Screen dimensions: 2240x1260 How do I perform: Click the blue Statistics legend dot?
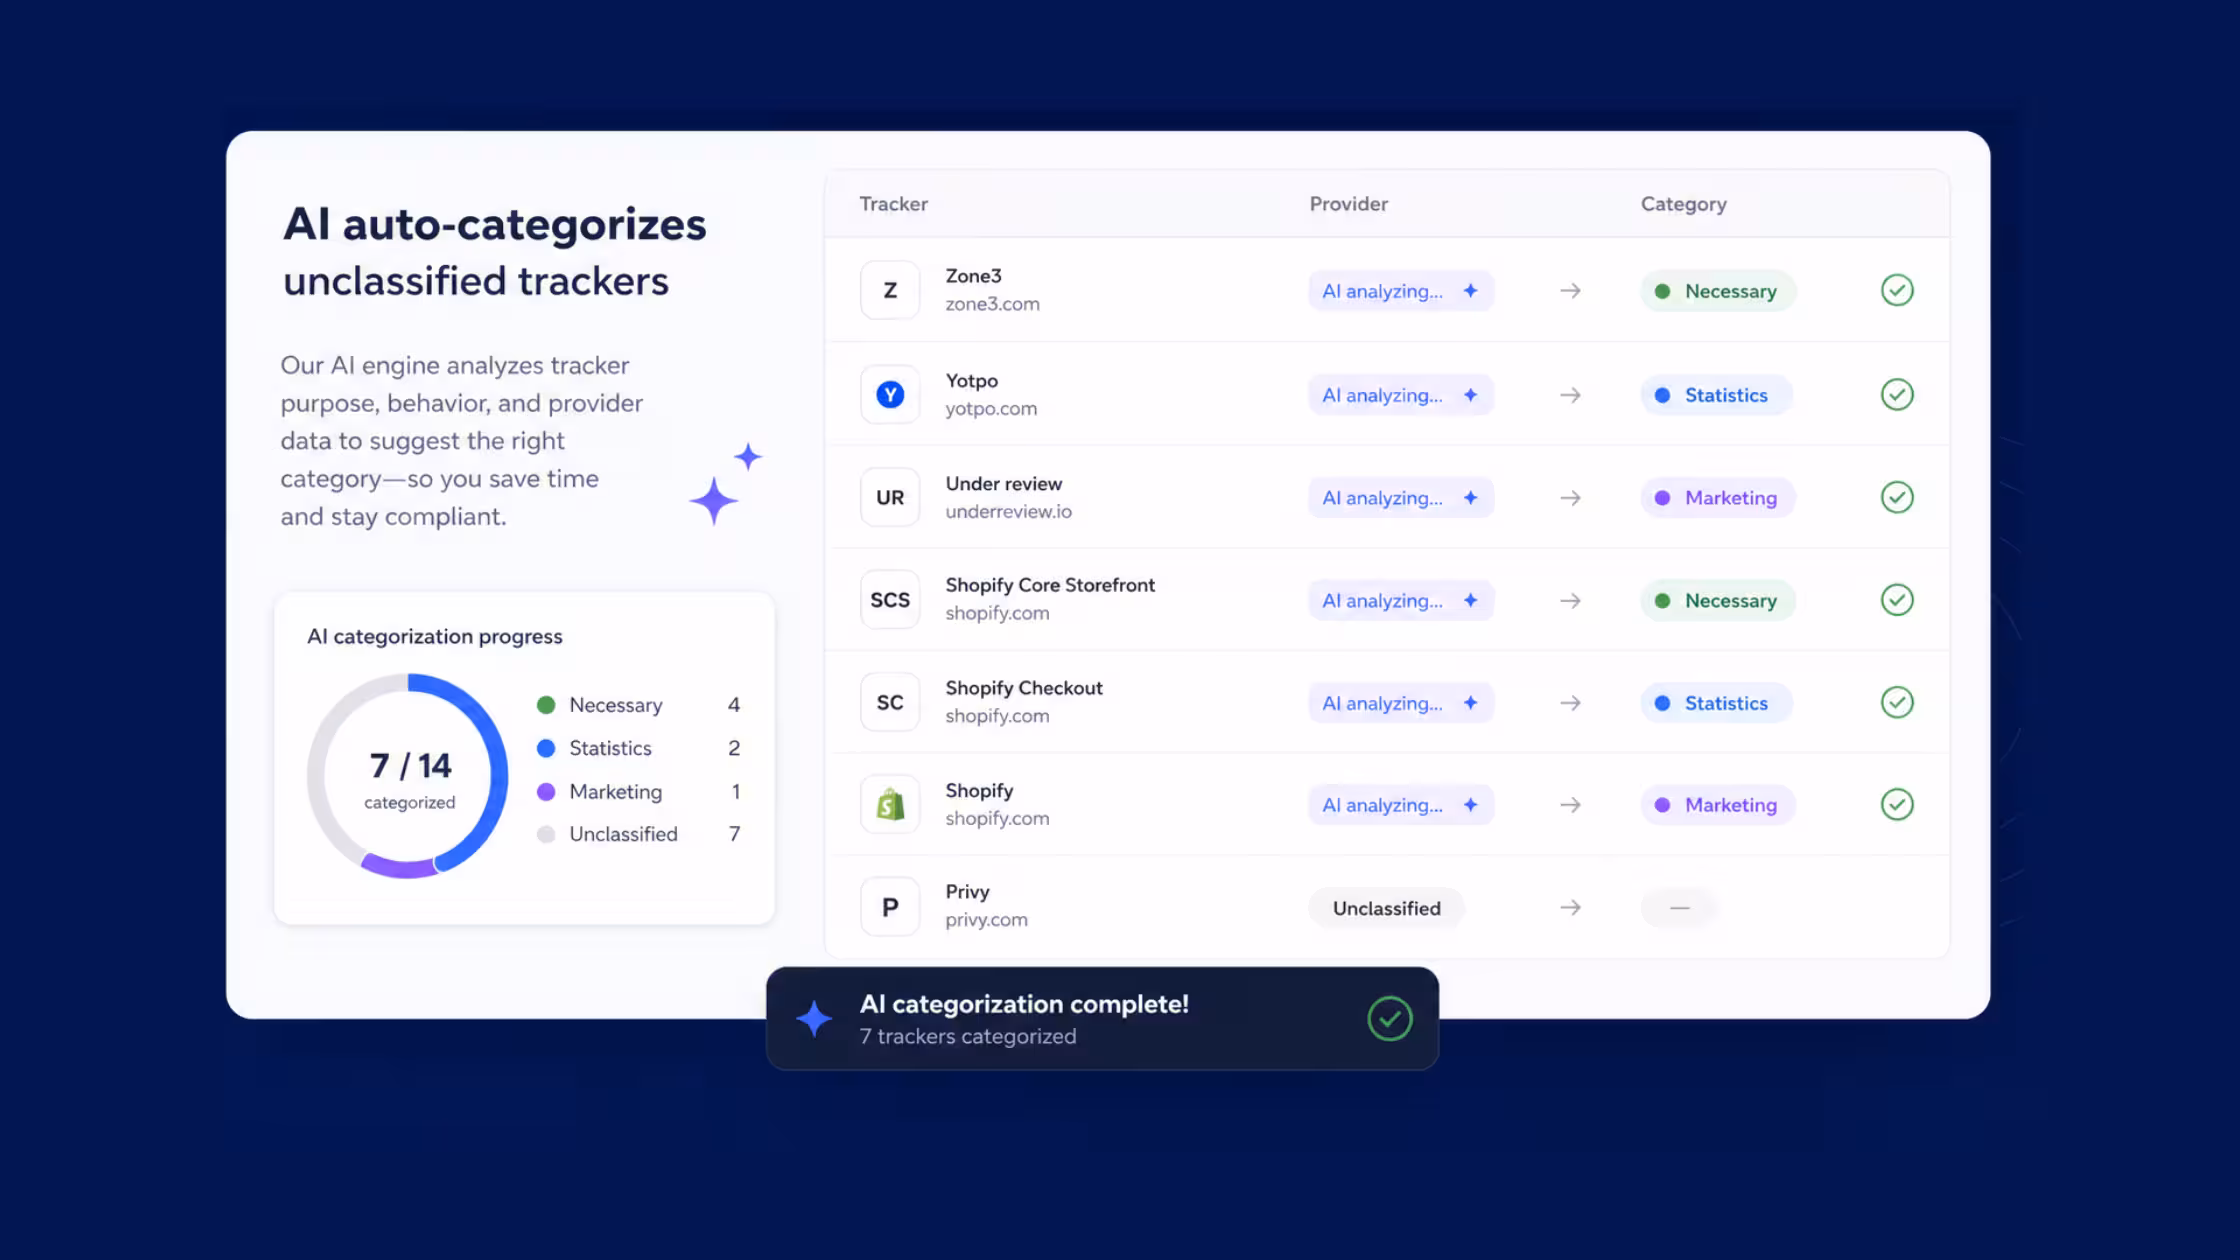click(x=546, y=748)
